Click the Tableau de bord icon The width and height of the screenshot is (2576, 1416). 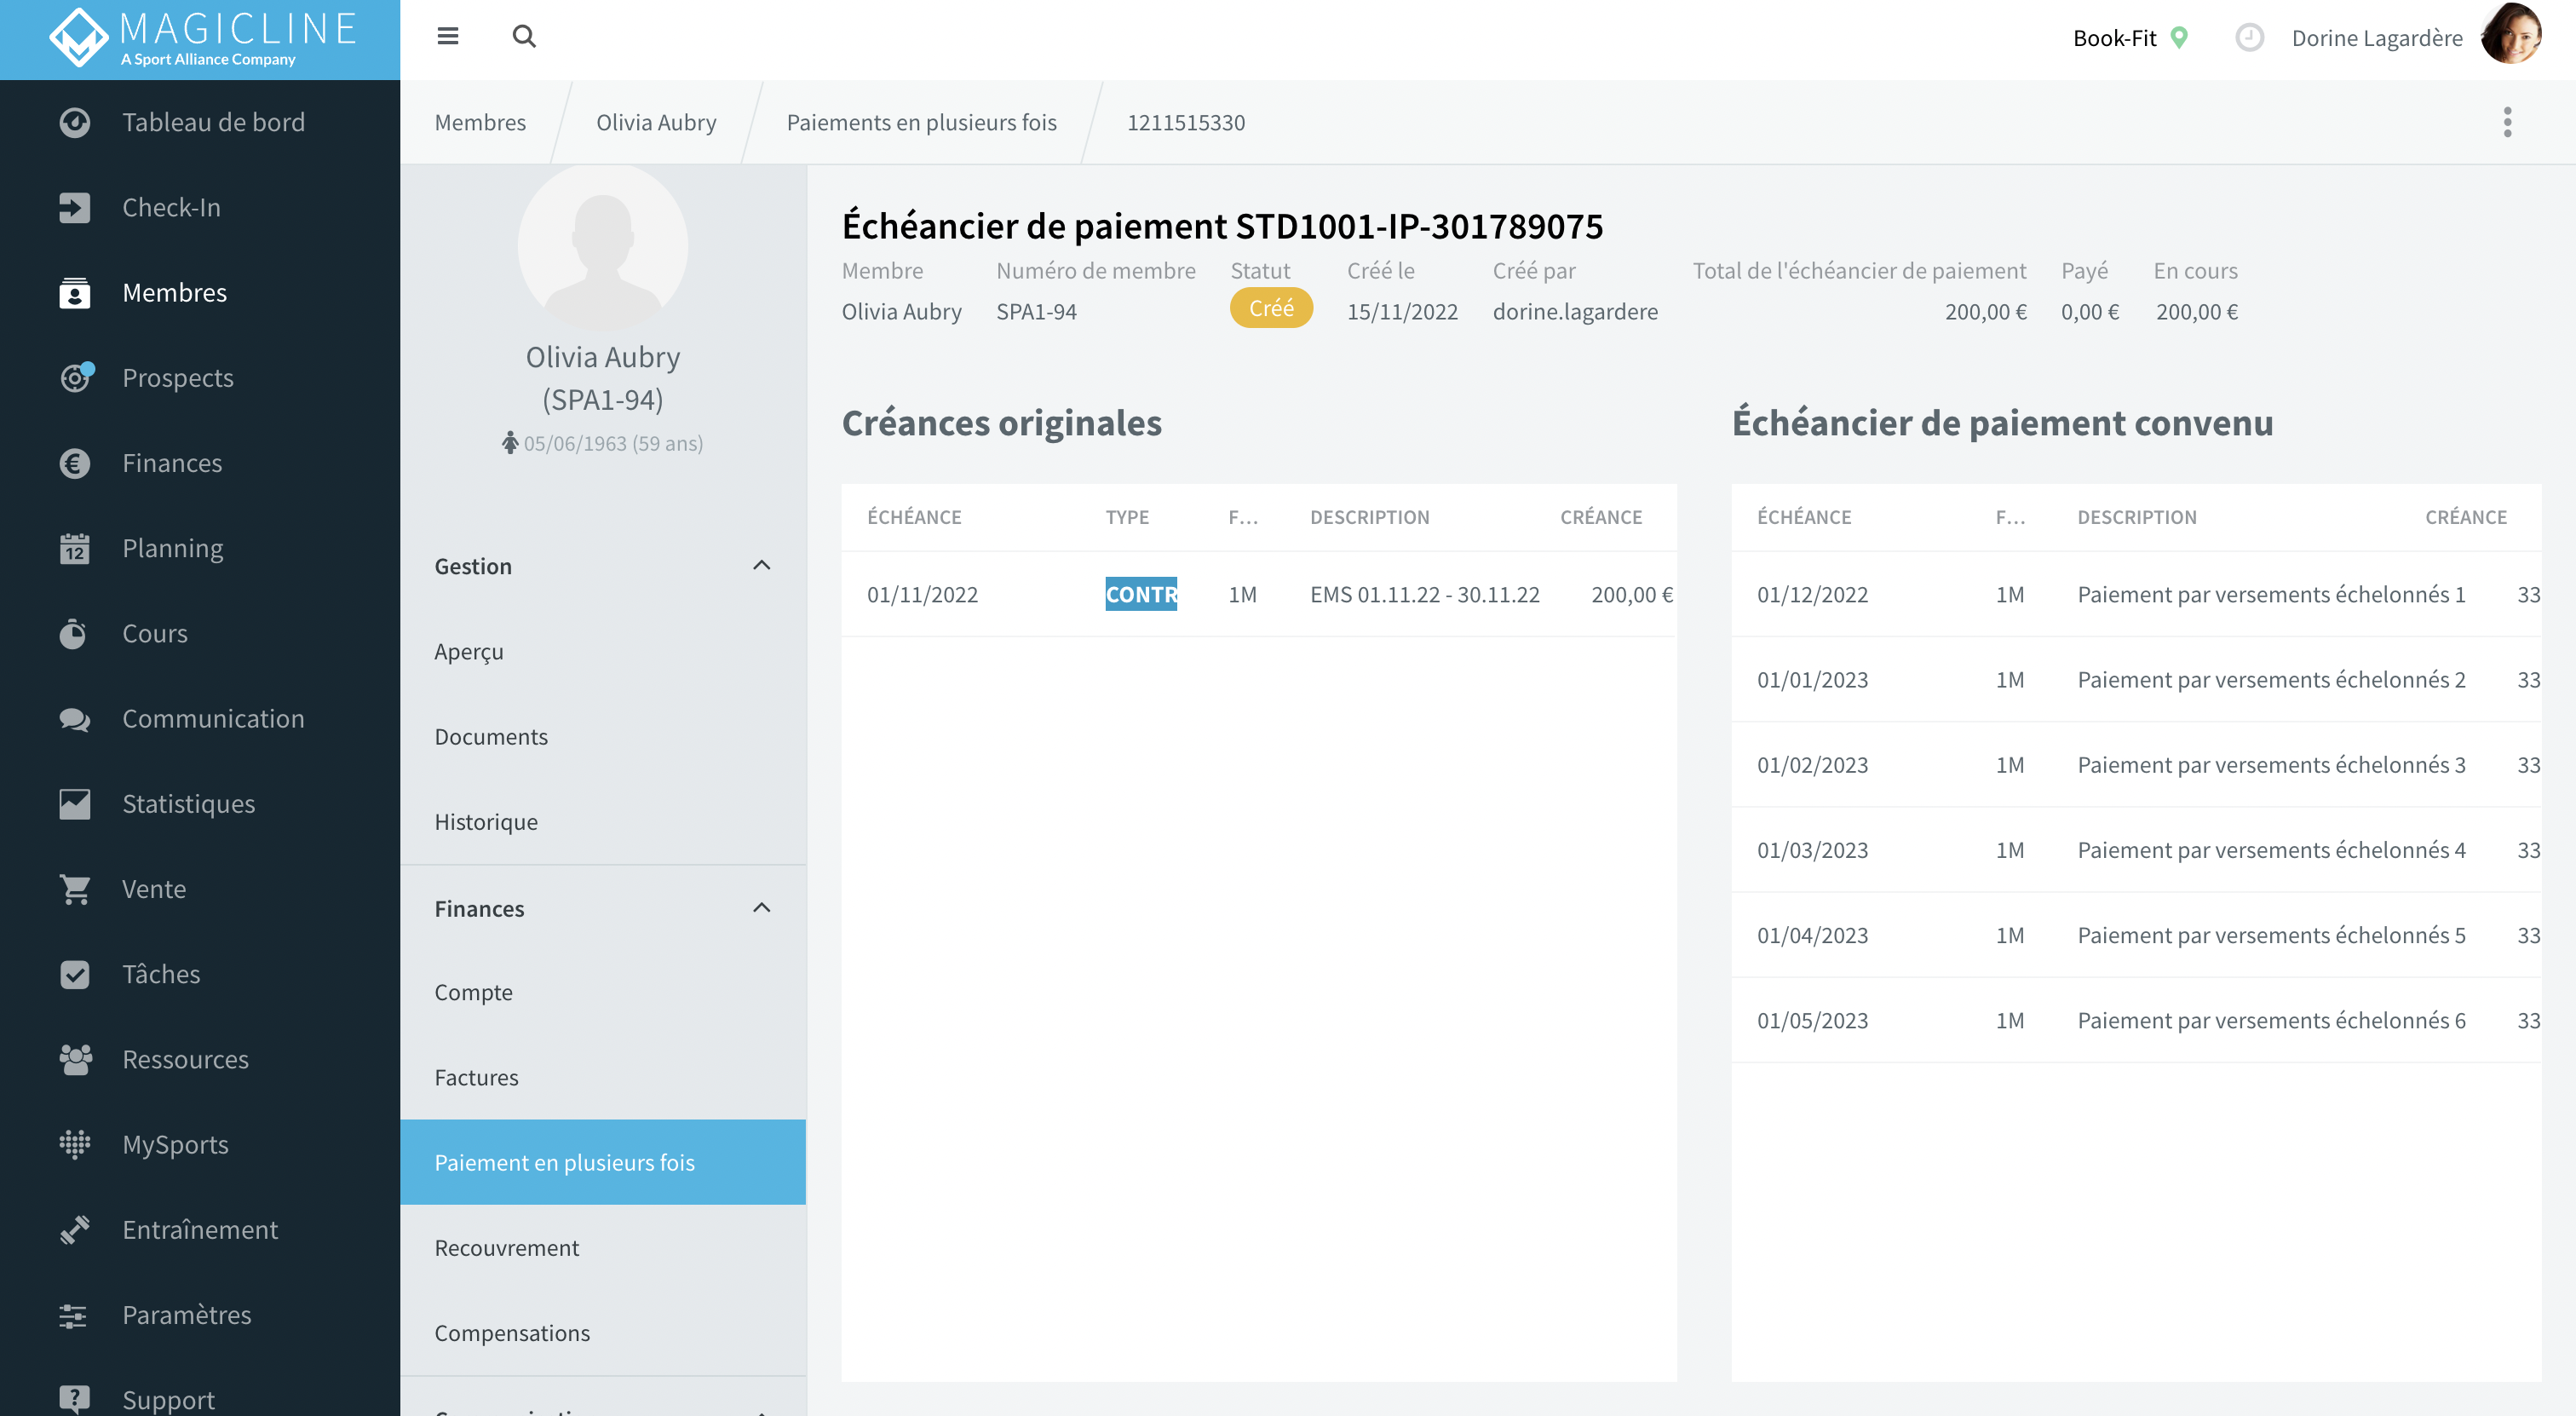72,120
